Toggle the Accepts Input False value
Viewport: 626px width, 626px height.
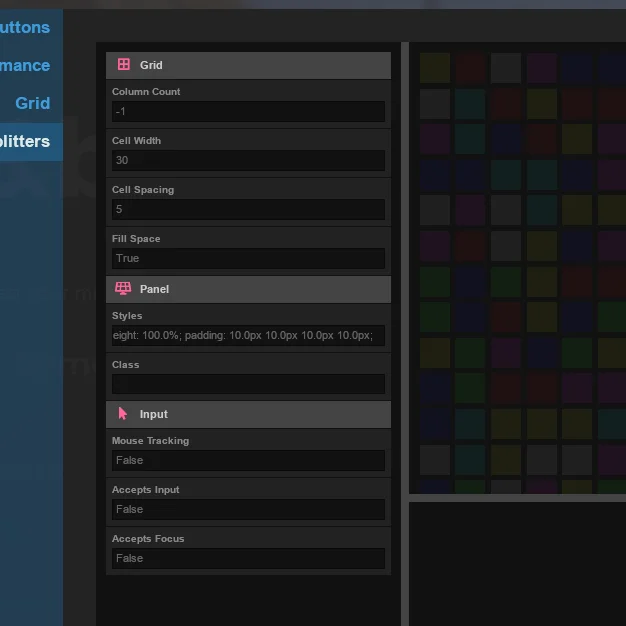[248, 509]
